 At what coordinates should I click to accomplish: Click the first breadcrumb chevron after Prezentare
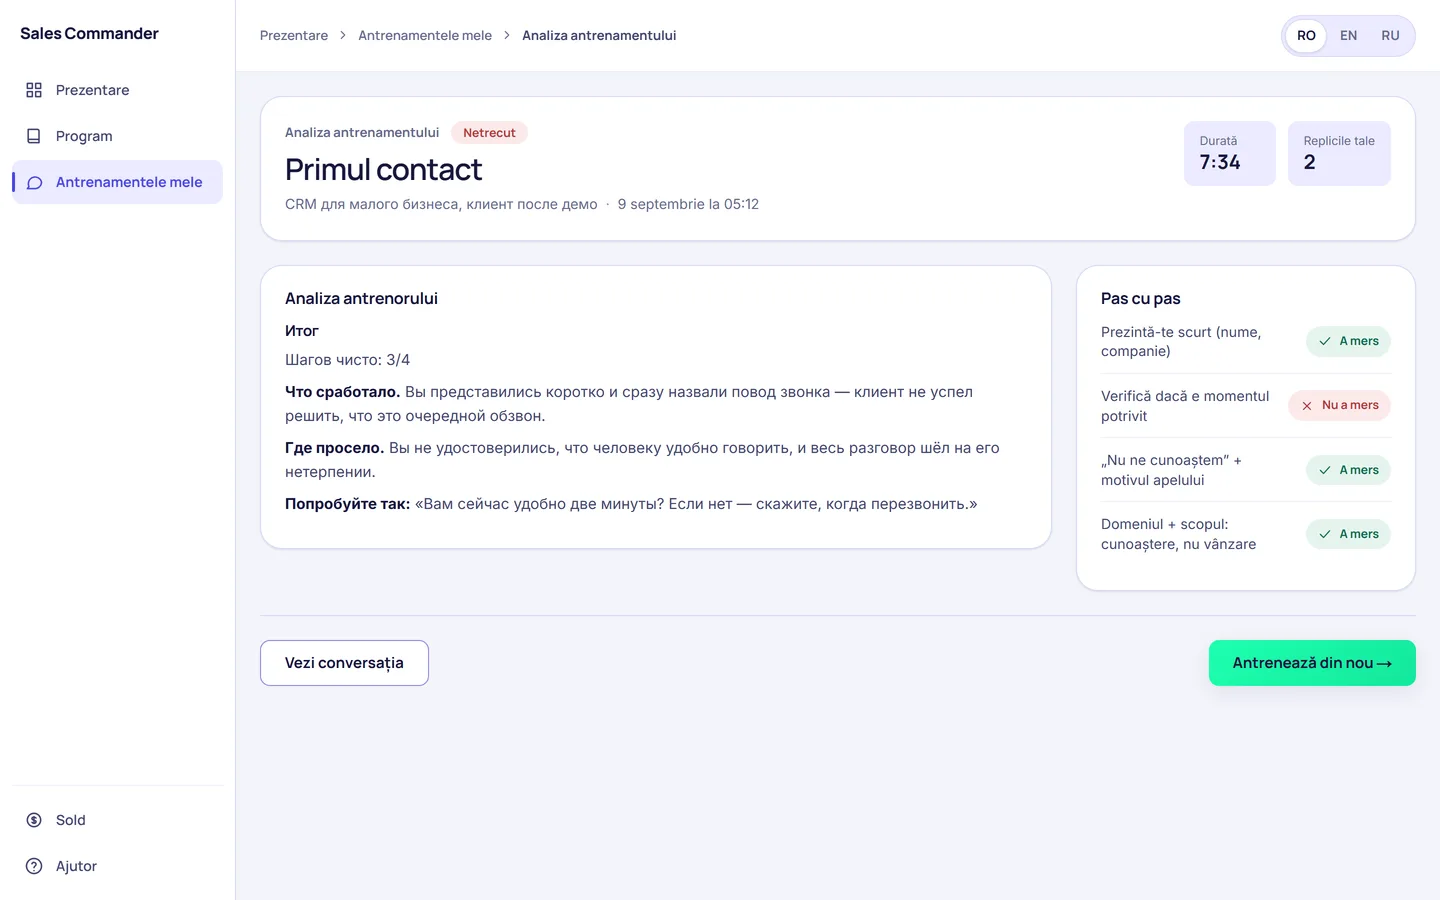343,35
